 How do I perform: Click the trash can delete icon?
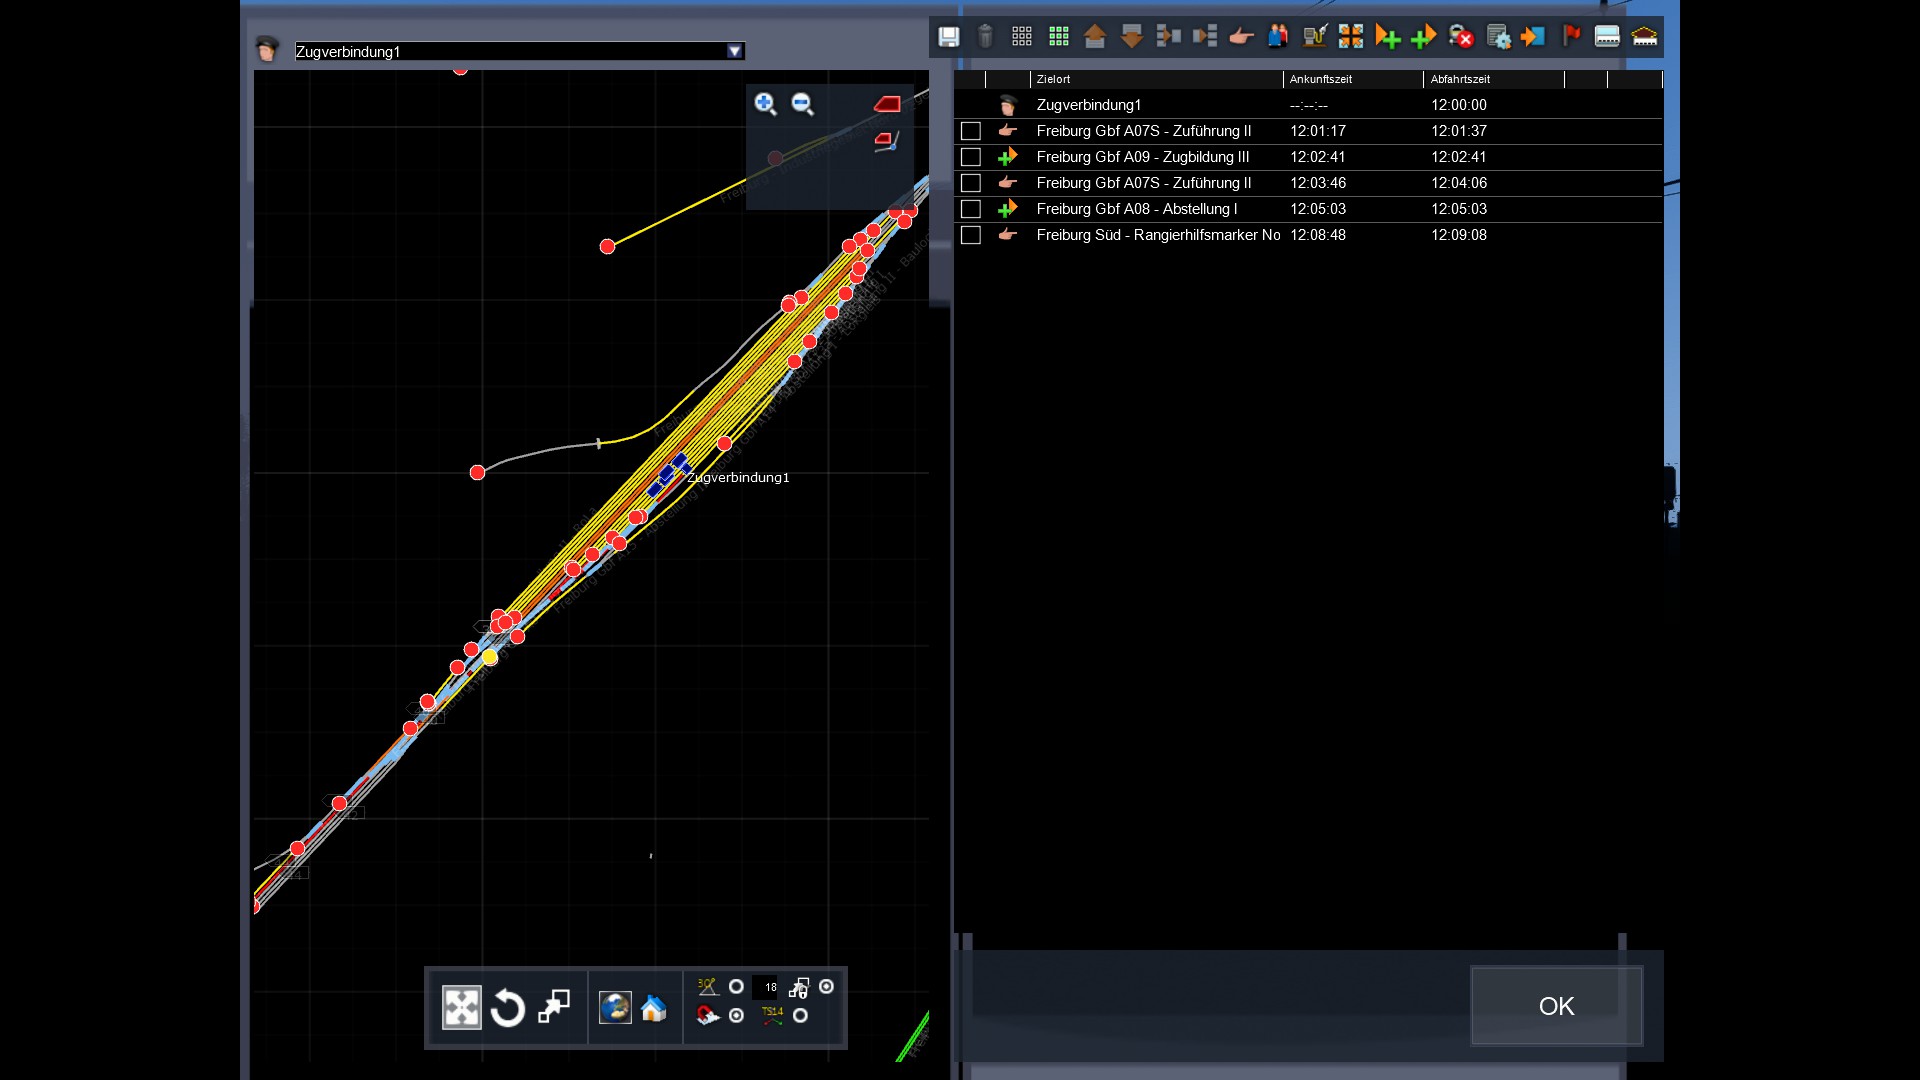(985, 37)
